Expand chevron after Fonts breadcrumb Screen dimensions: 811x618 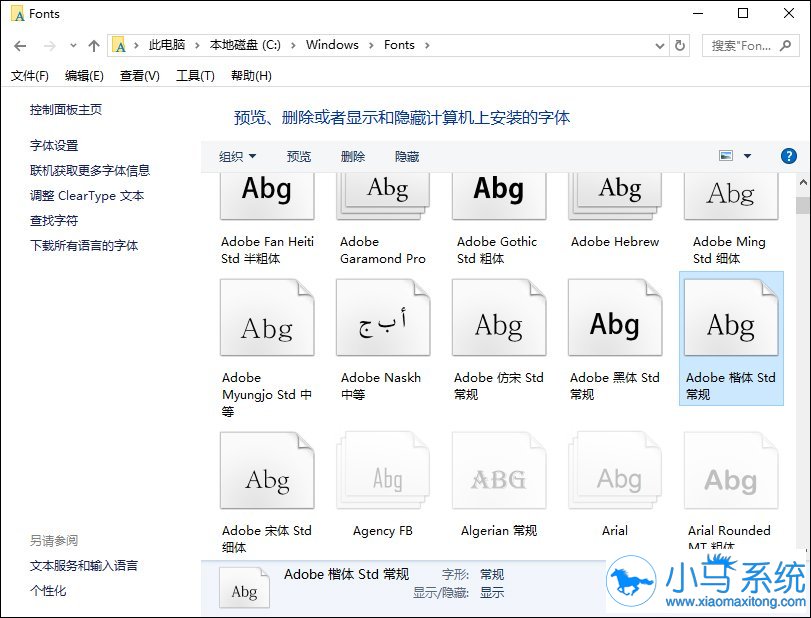(427, 46)
